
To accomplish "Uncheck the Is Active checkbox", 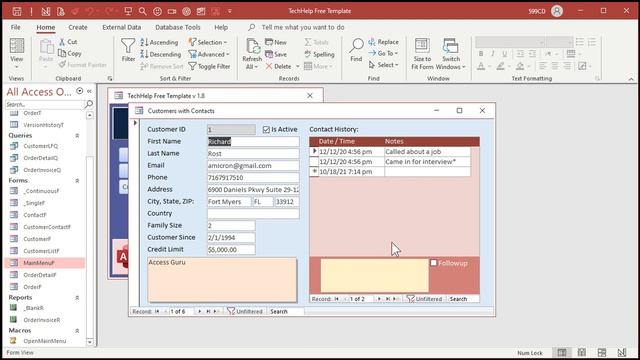I will [267, 129].
